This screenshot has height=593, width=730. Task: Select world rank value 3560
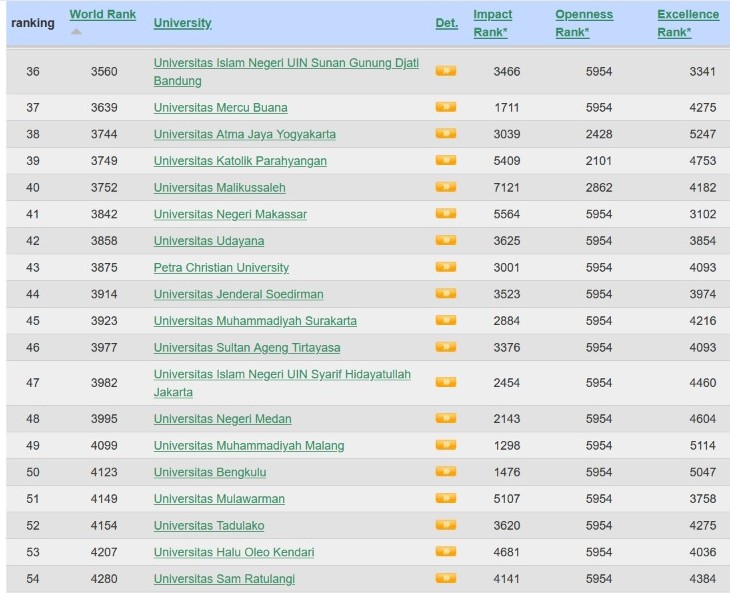pyautogui.click(x=104, y=71)
